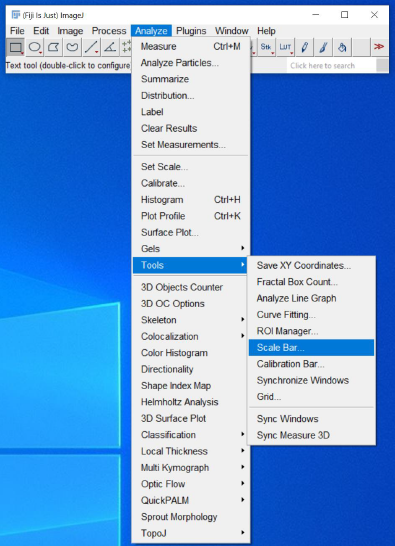This screenshot has width=395, height=546.
Task: Select the Straight Line tool
Action: (x=91, y=47)
